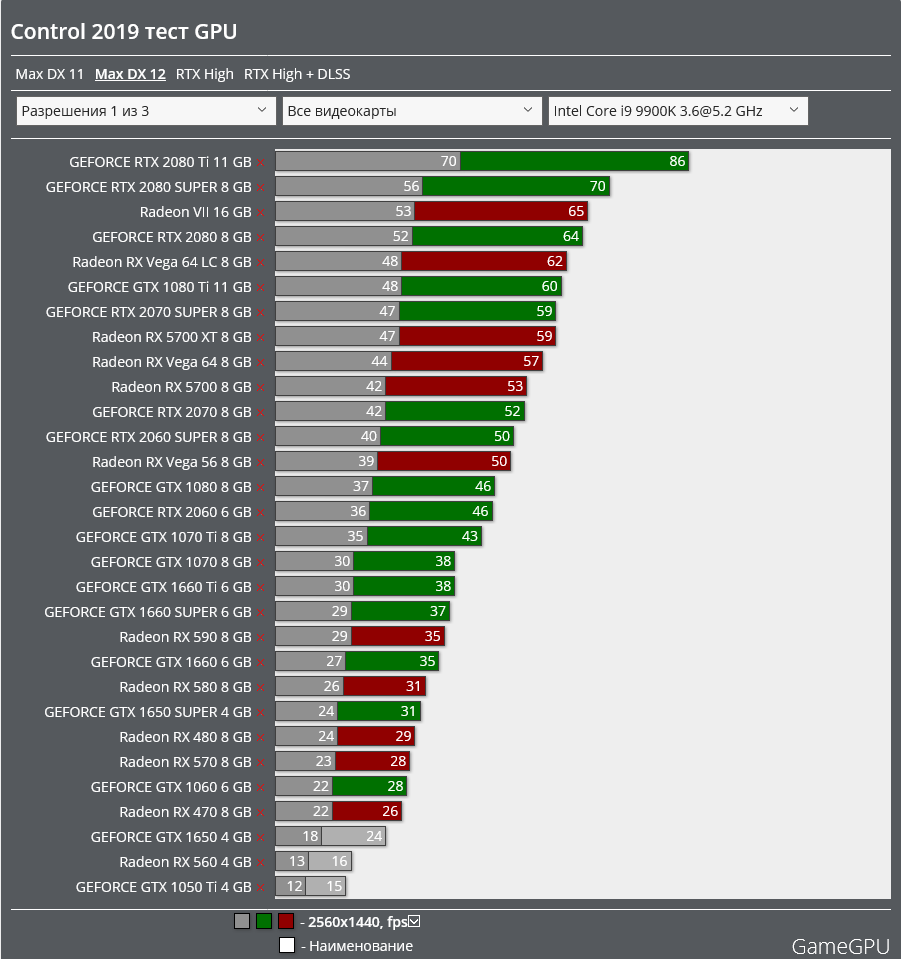Screen dimensions: 901x959
Task: Switch to the RTX High tab
Action: [x=205, y=74]
